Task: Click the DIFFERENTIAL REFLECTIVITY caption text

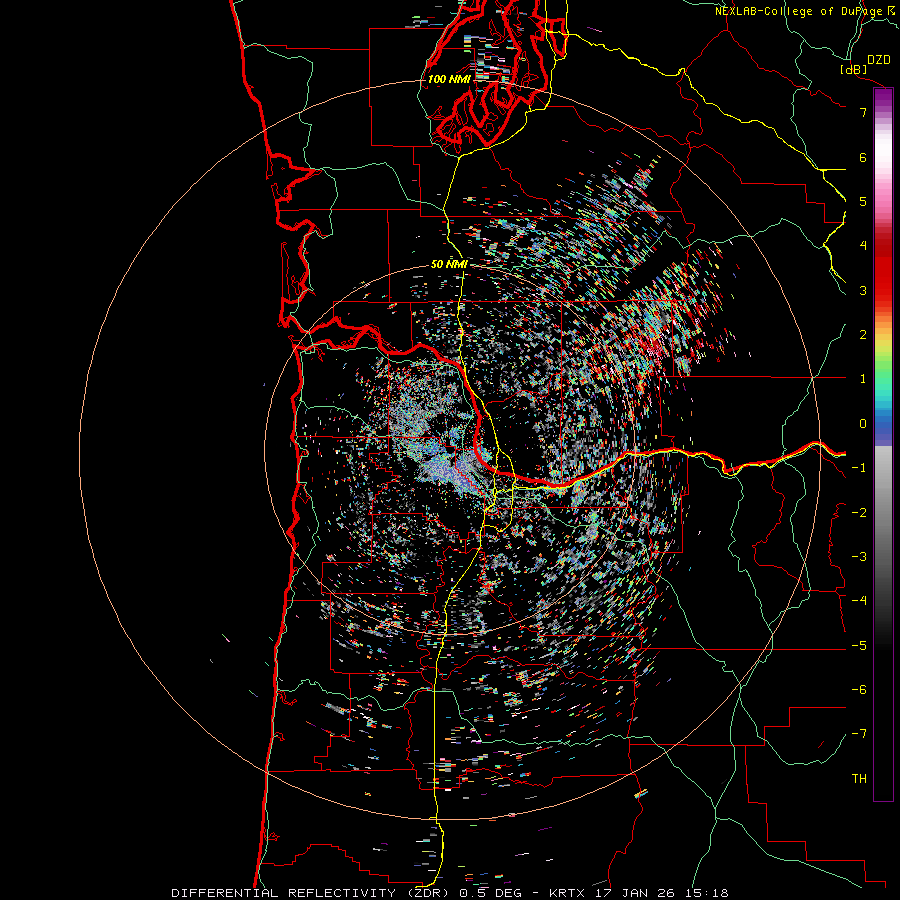Action: pos(284,893)
